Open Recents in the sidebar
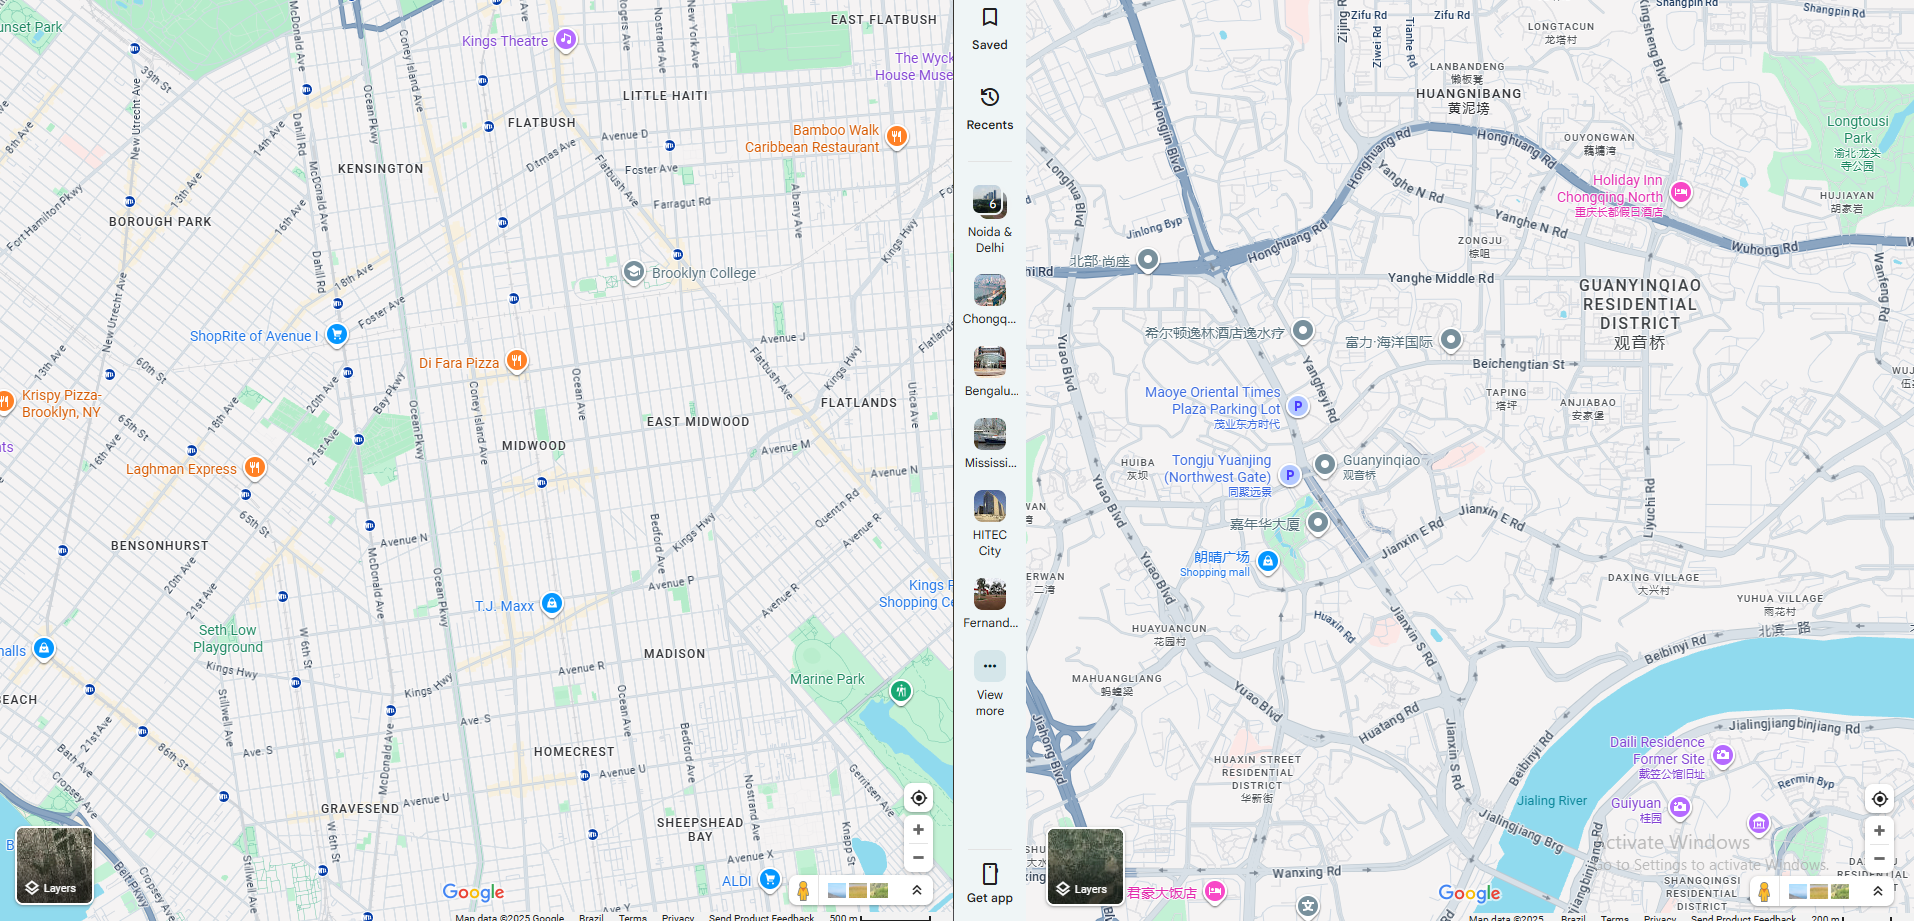This screenshot has width=1914, height=921. pyautogui.click(x=990, y=109)
